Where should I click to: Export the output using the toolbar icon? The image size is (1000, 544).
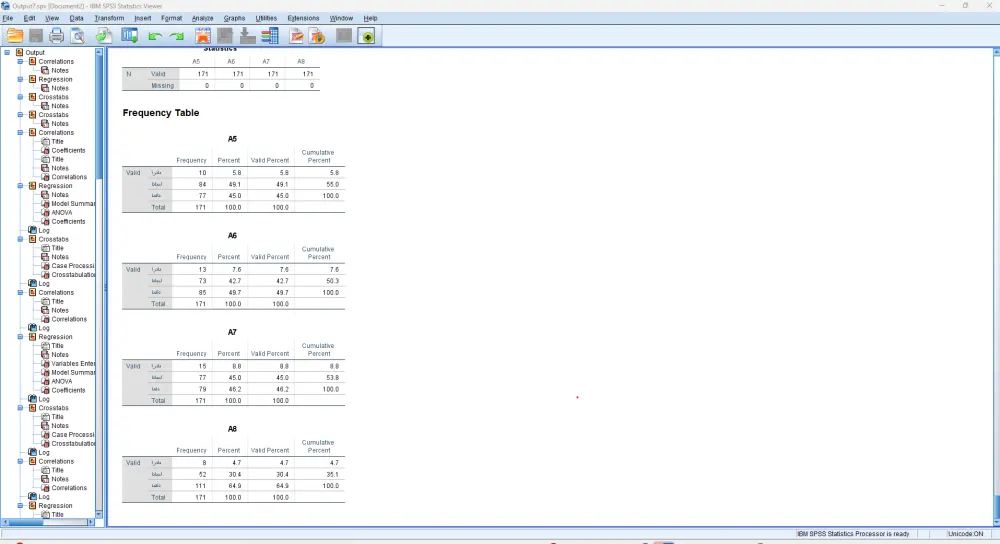coord(103,36)
